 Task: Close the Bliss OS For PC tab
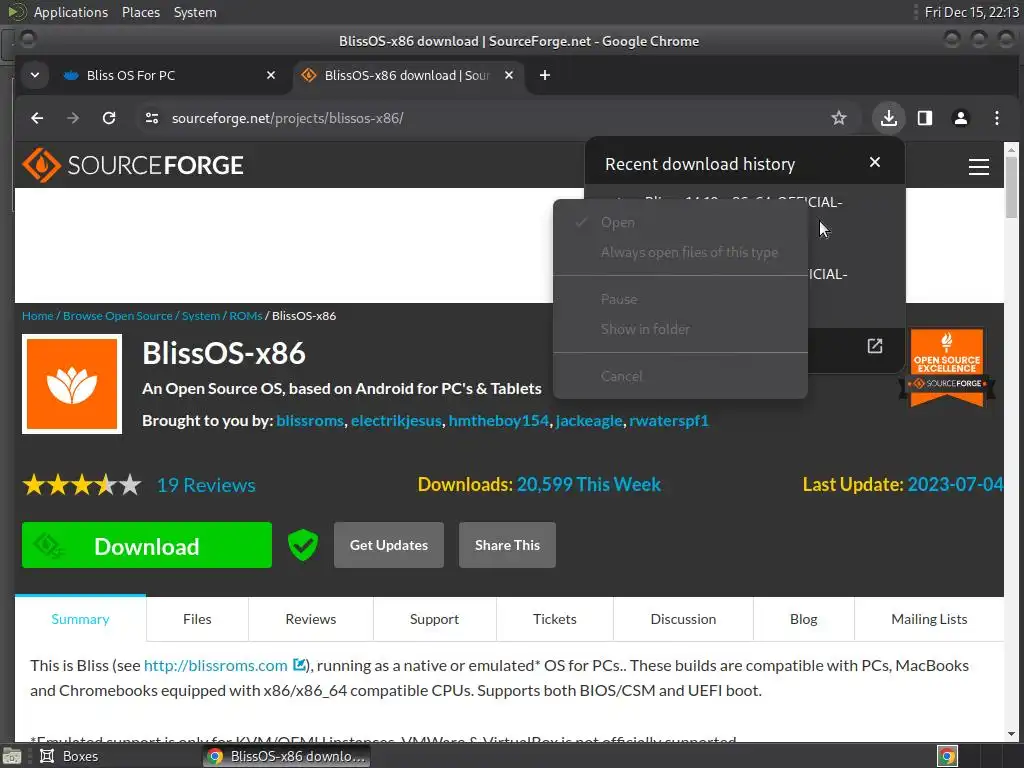pyautogui.click(x=271, y=75)
